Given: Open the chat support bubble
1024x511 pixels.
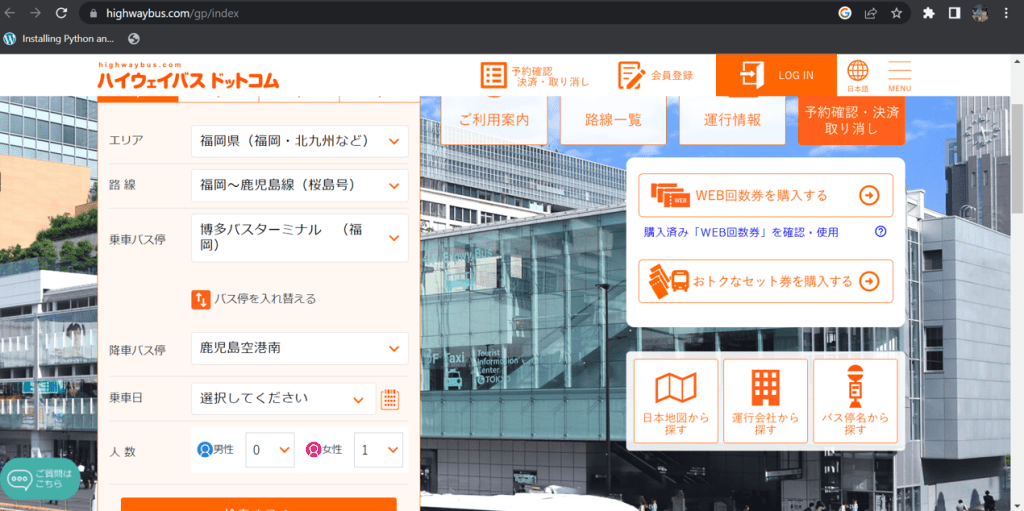Looking at the screenshot, I should [x=40, y=478].
